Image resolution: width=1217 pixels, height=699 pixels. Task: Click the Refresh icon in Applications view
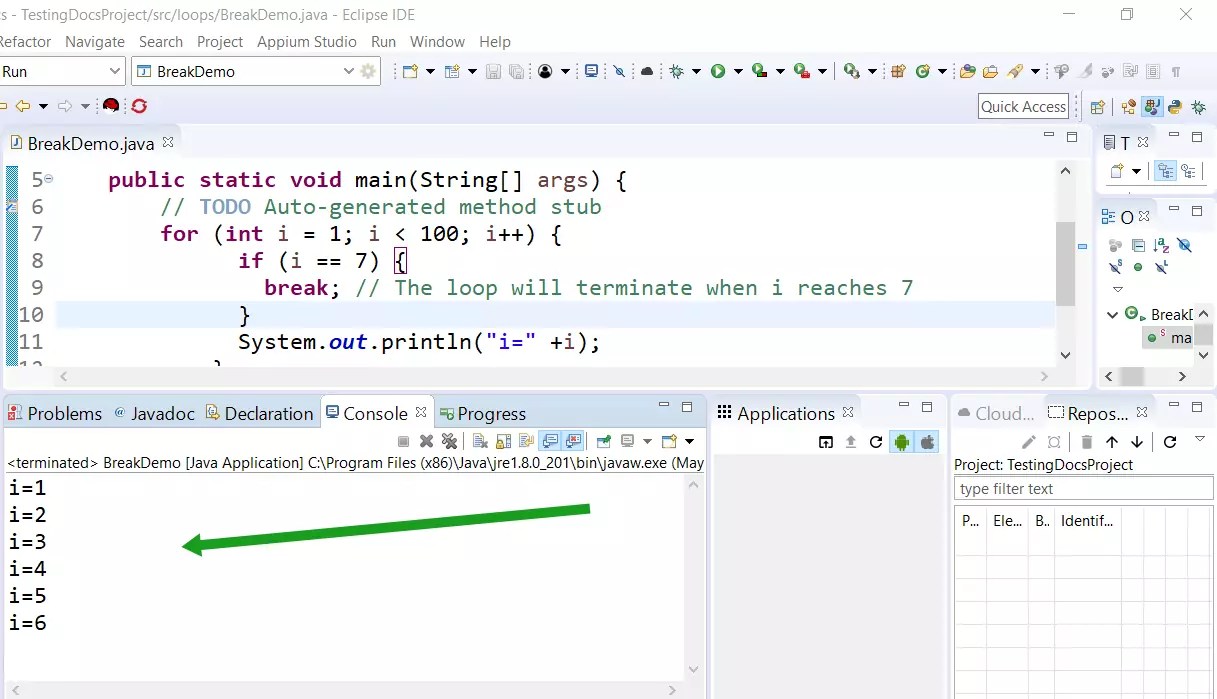(x=875, y=442)
